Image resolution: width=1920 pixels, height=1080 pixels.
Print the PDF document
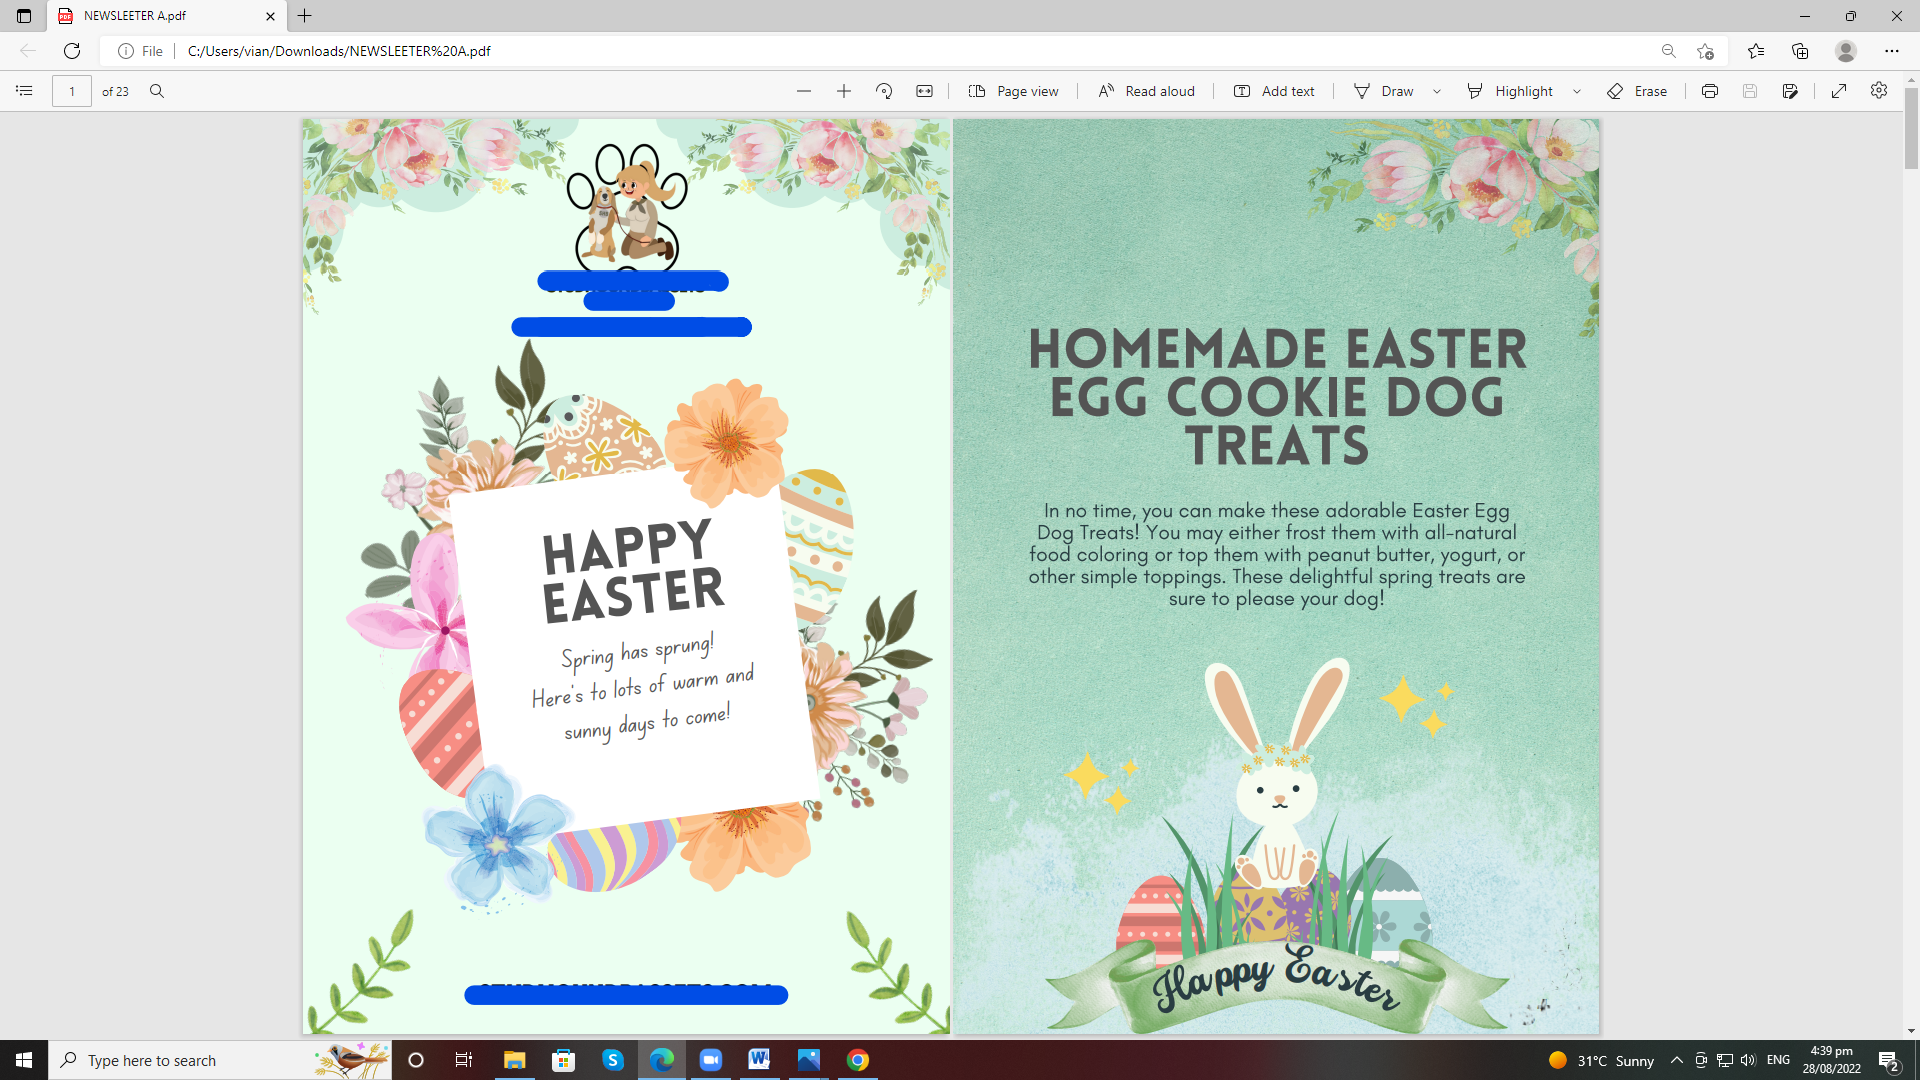pos(1710,91)
